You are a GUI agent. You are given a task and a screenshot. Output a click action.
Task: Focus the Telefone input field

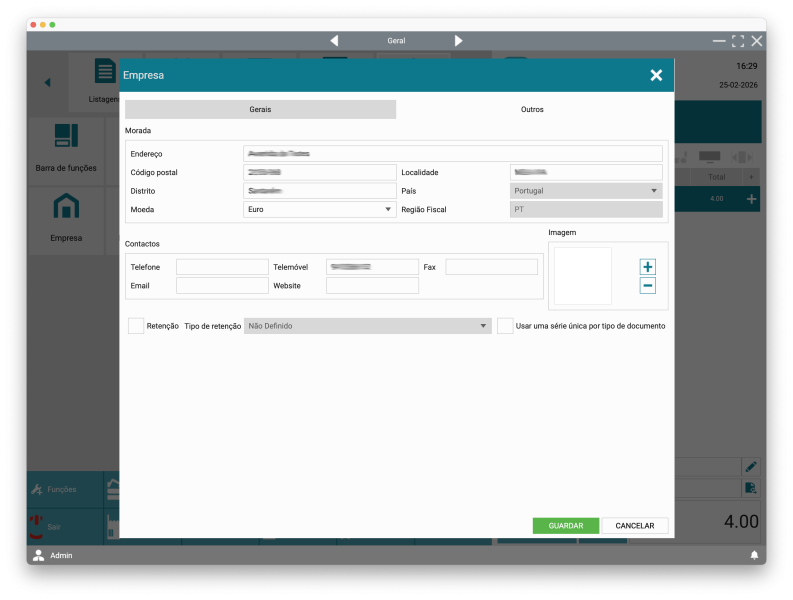coord(222,267)
